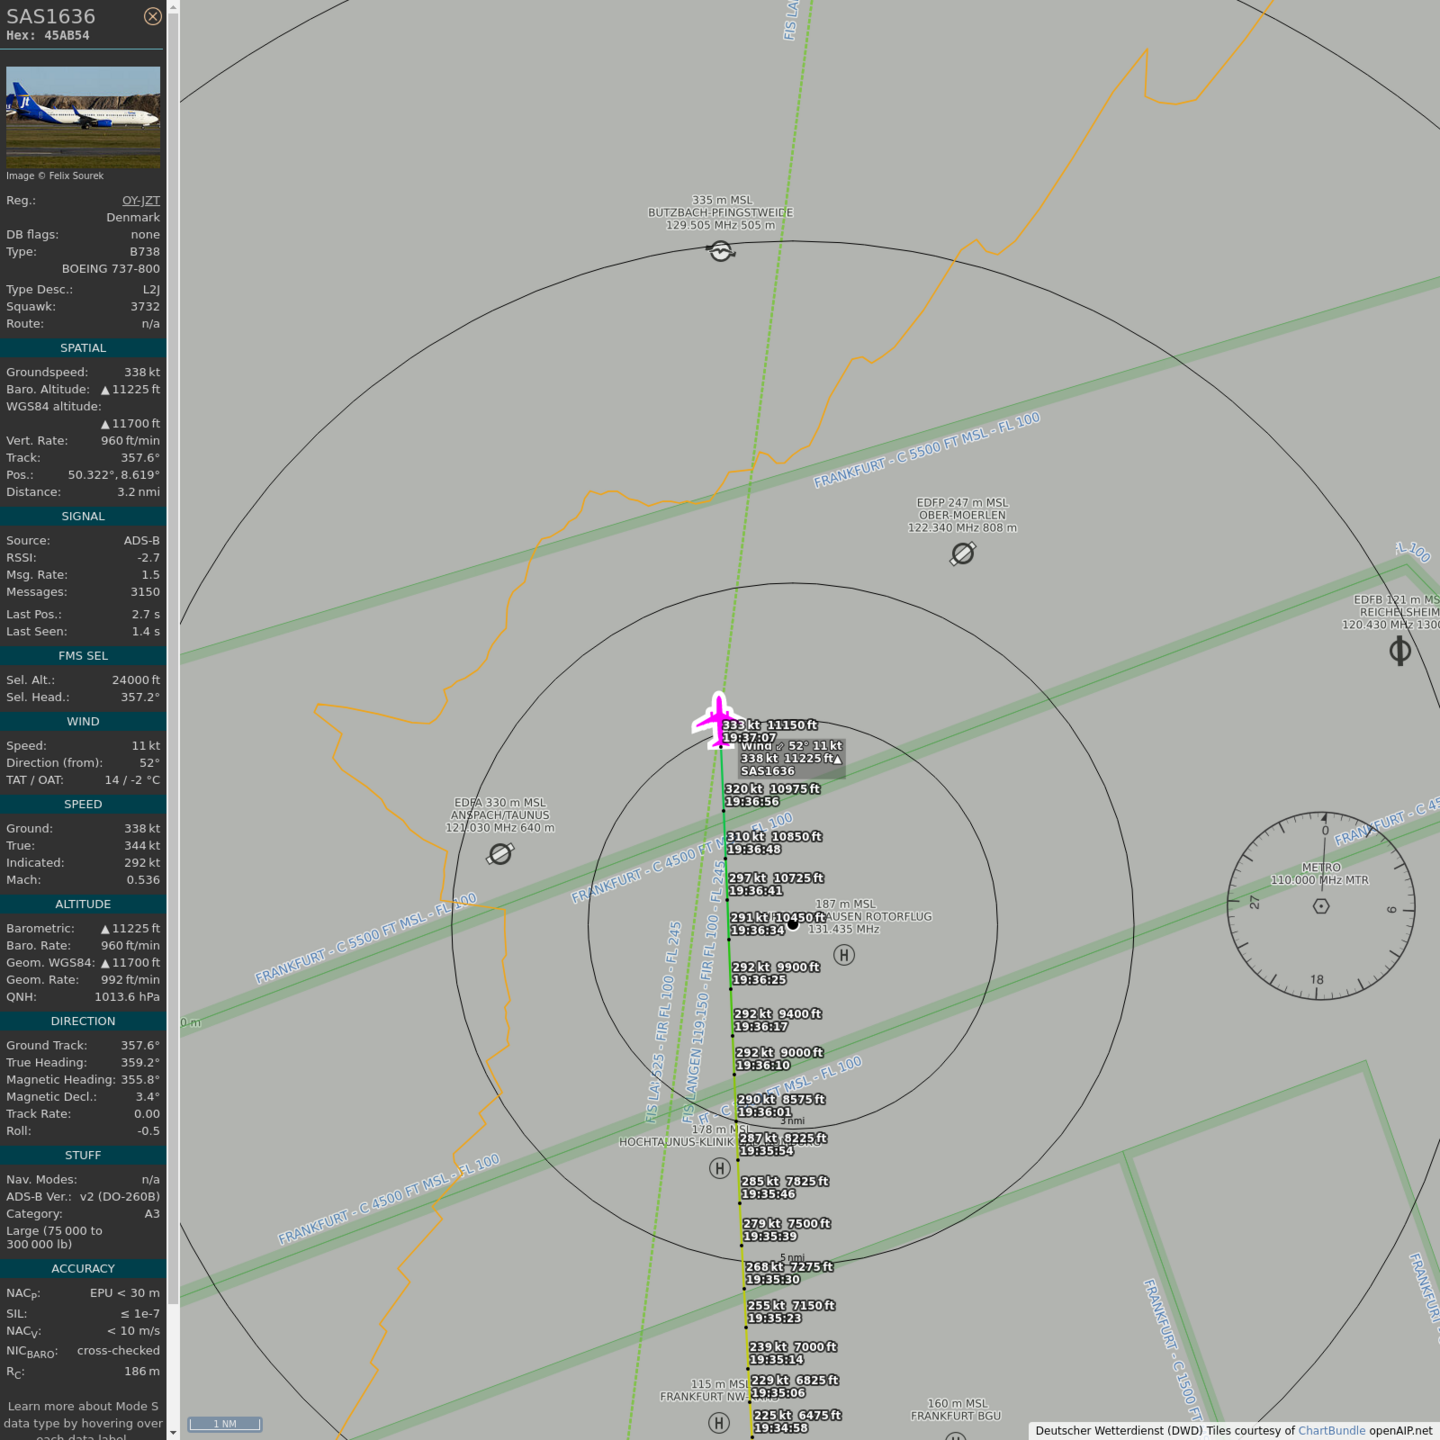Click the Butzbach-Pfingstweide glider airfield symbol
The image size is (1440, 1440).
coord(721,251)
